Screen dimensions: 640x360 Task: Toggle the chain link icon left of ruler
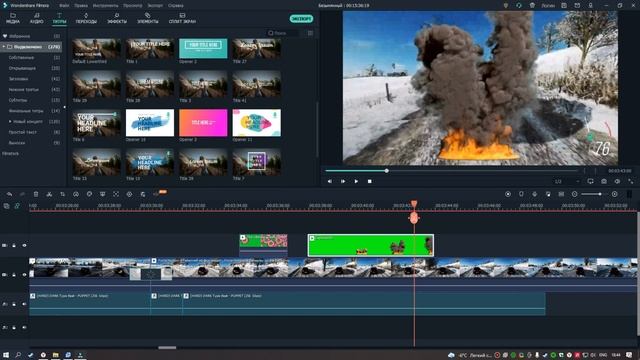coord(17,206)
